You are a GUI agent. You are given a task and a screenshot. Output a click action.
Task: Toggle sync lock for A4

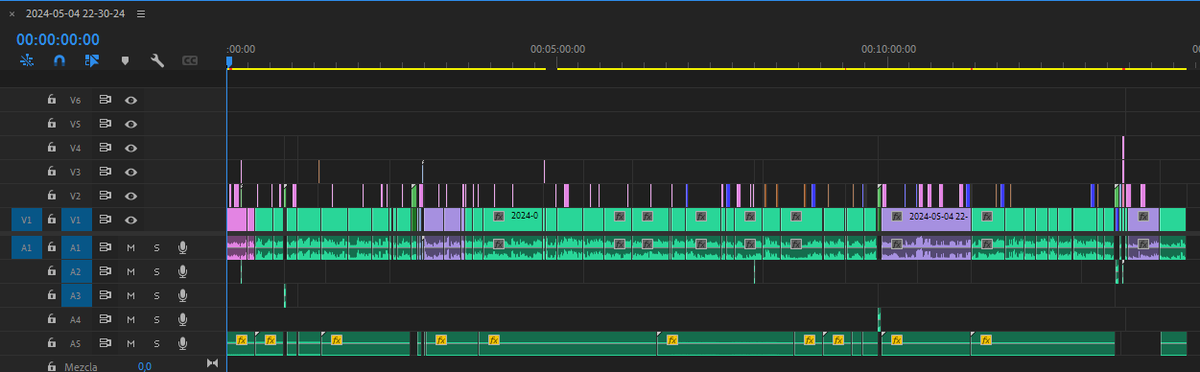tap(104, 319)
